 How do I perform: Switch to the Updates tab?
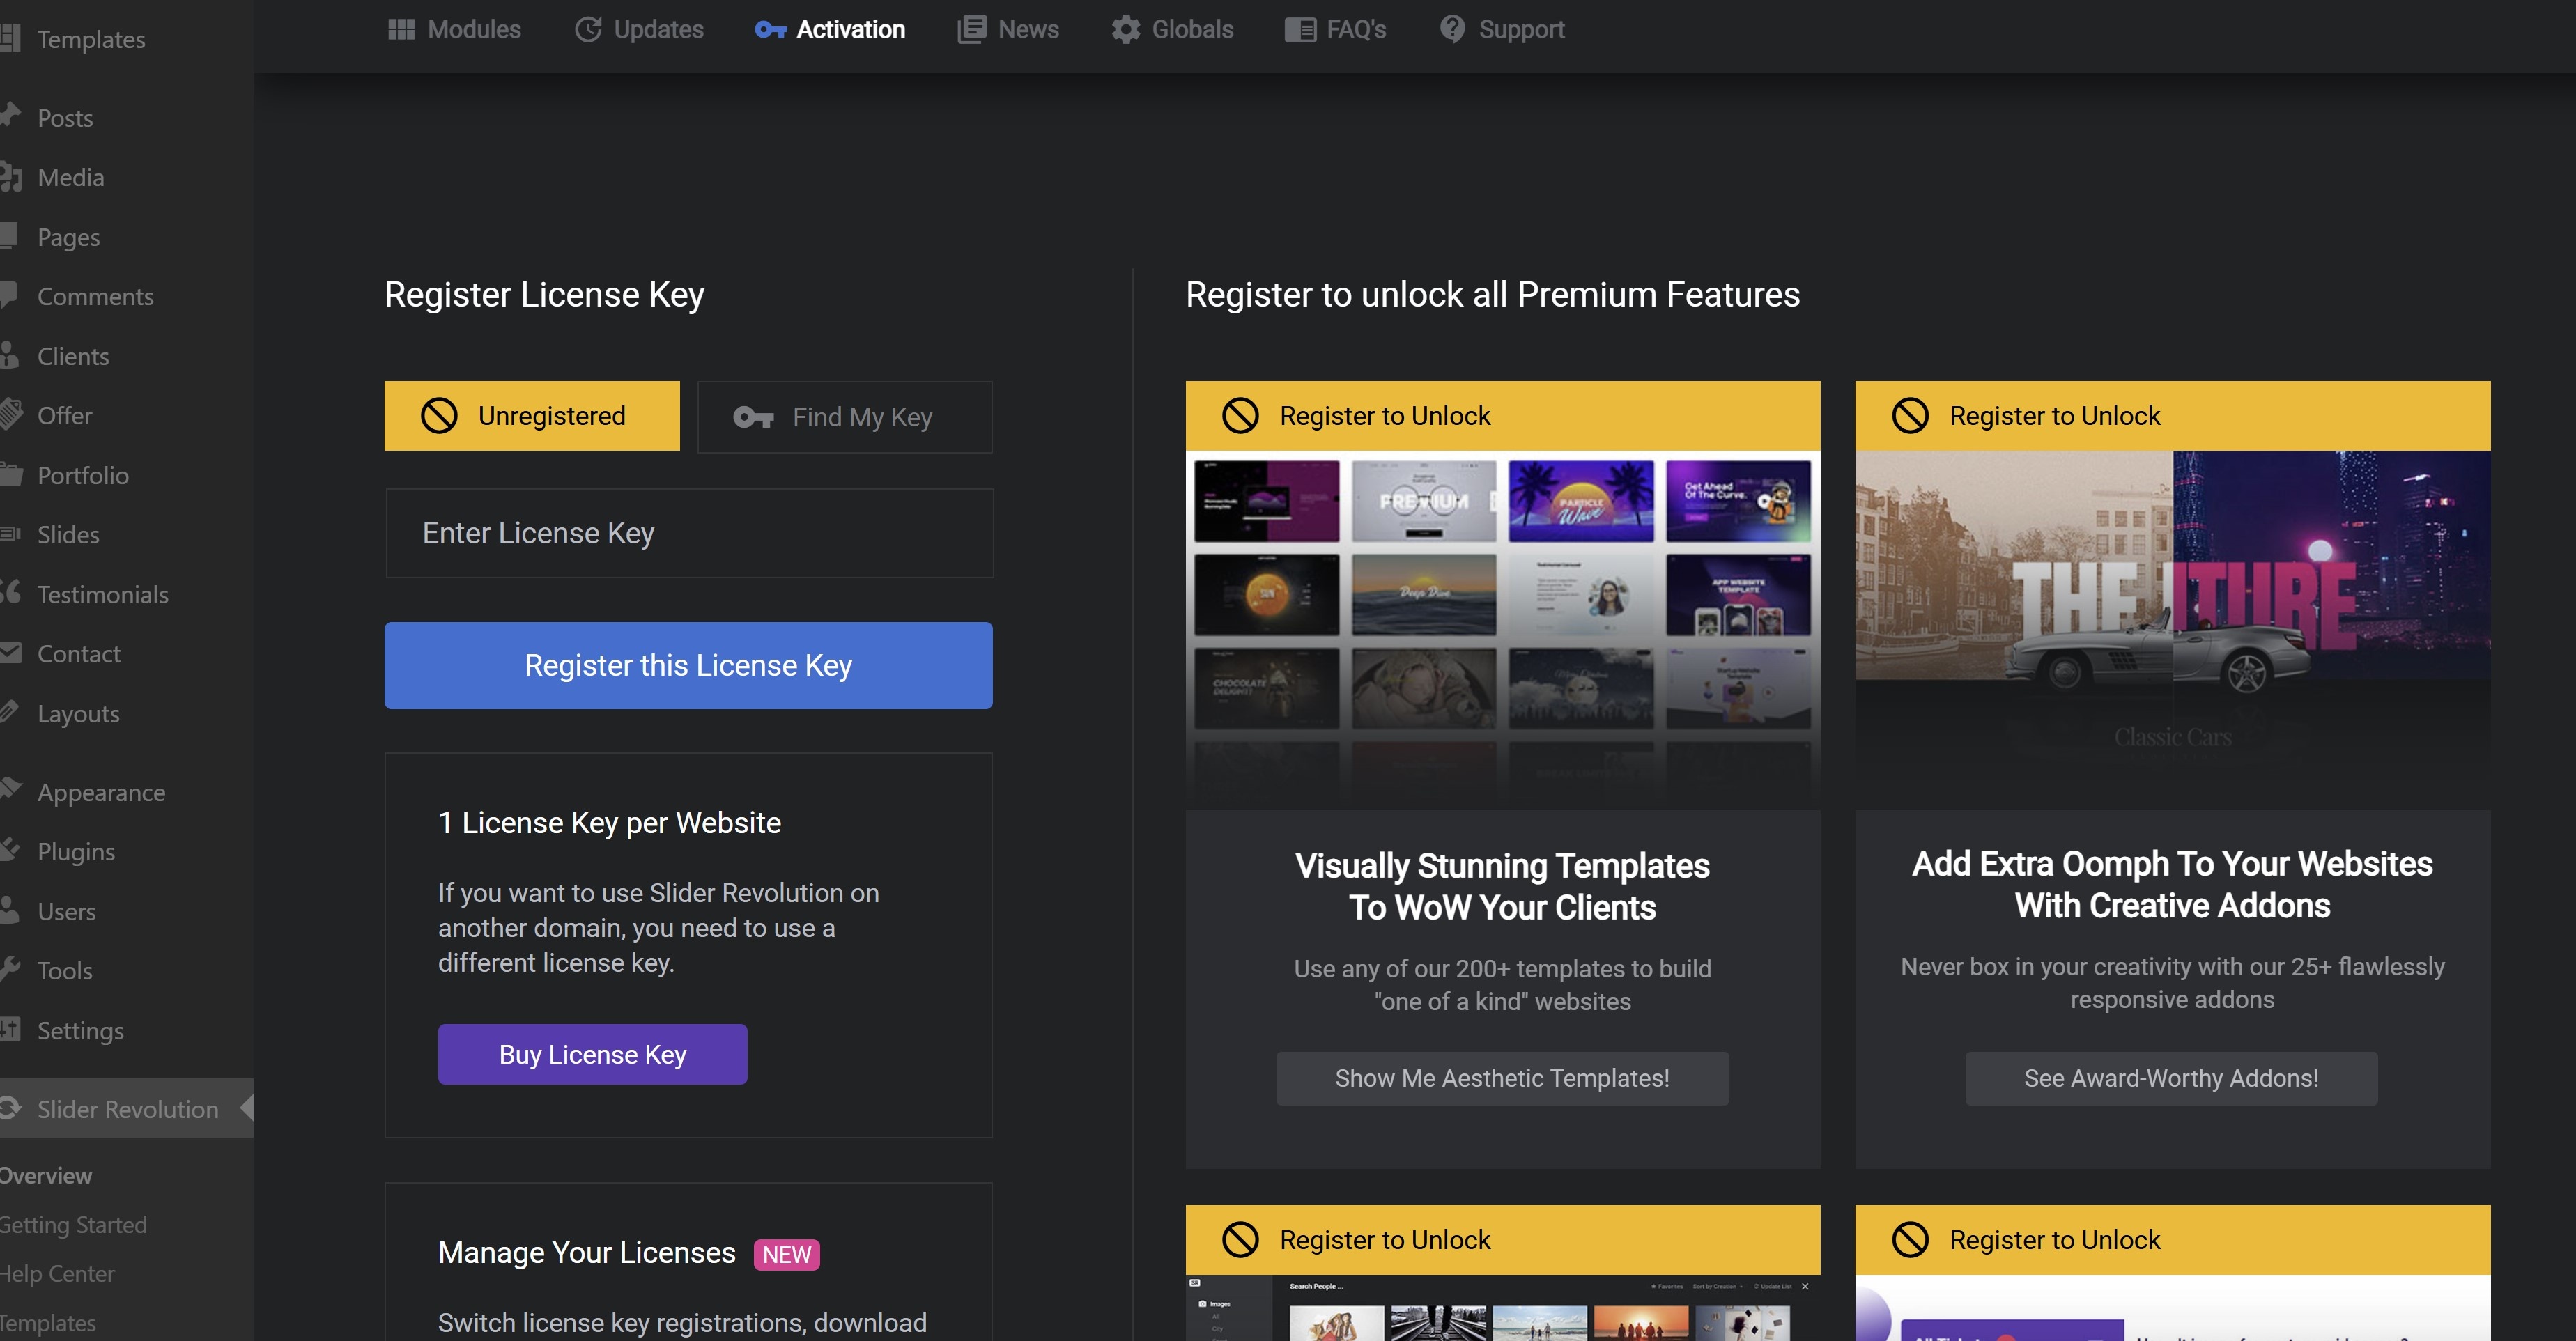tap(657, 29)
